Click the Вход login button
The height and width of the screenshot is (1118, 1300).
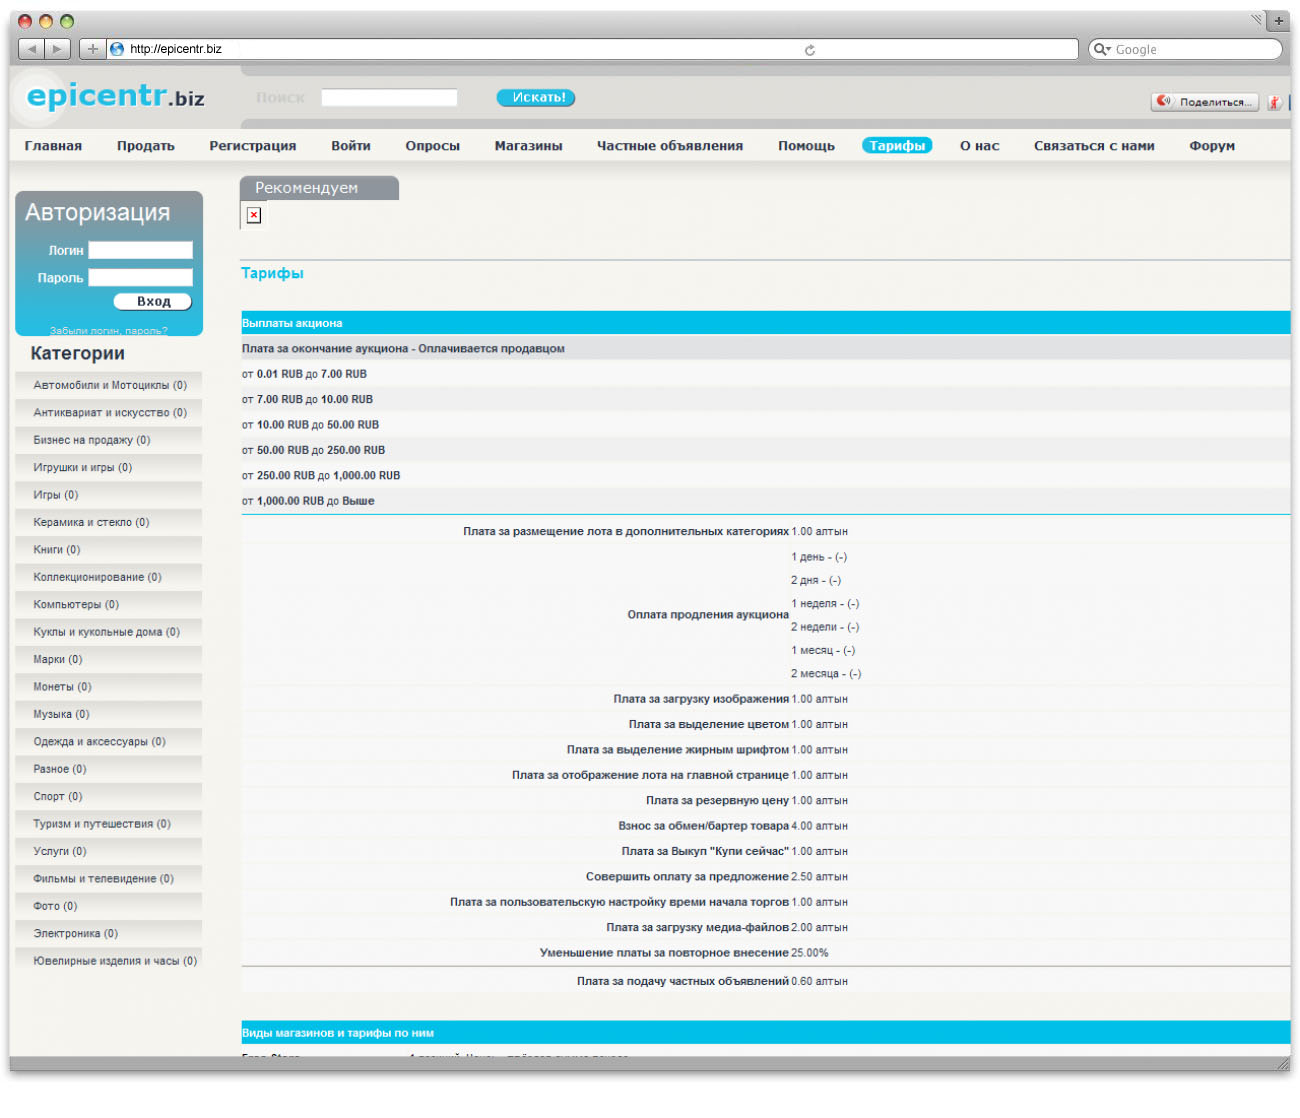tap(152, 301)
